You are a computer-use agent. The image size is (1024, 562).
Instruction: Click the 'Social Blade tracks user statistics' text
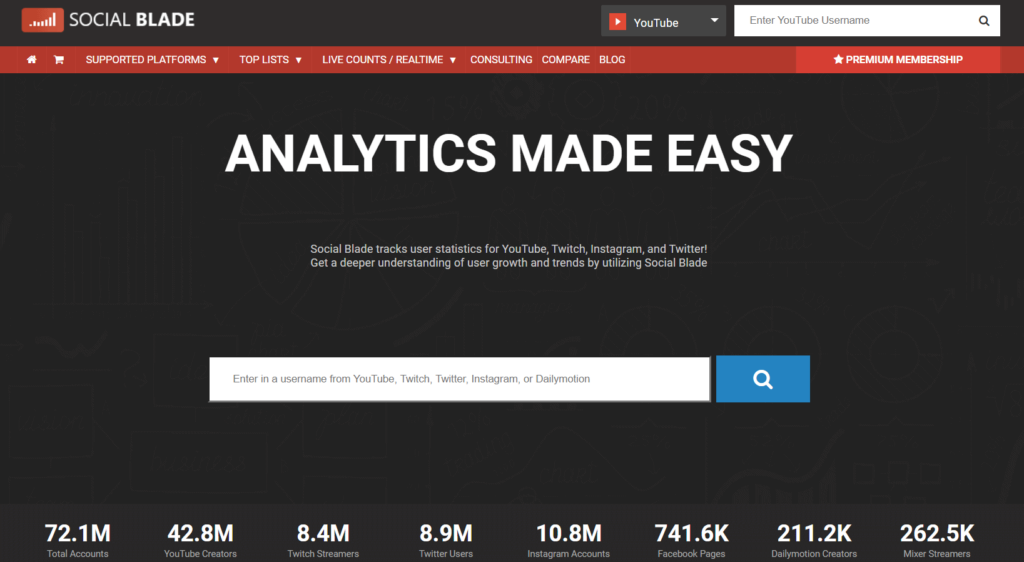[509, 249]
